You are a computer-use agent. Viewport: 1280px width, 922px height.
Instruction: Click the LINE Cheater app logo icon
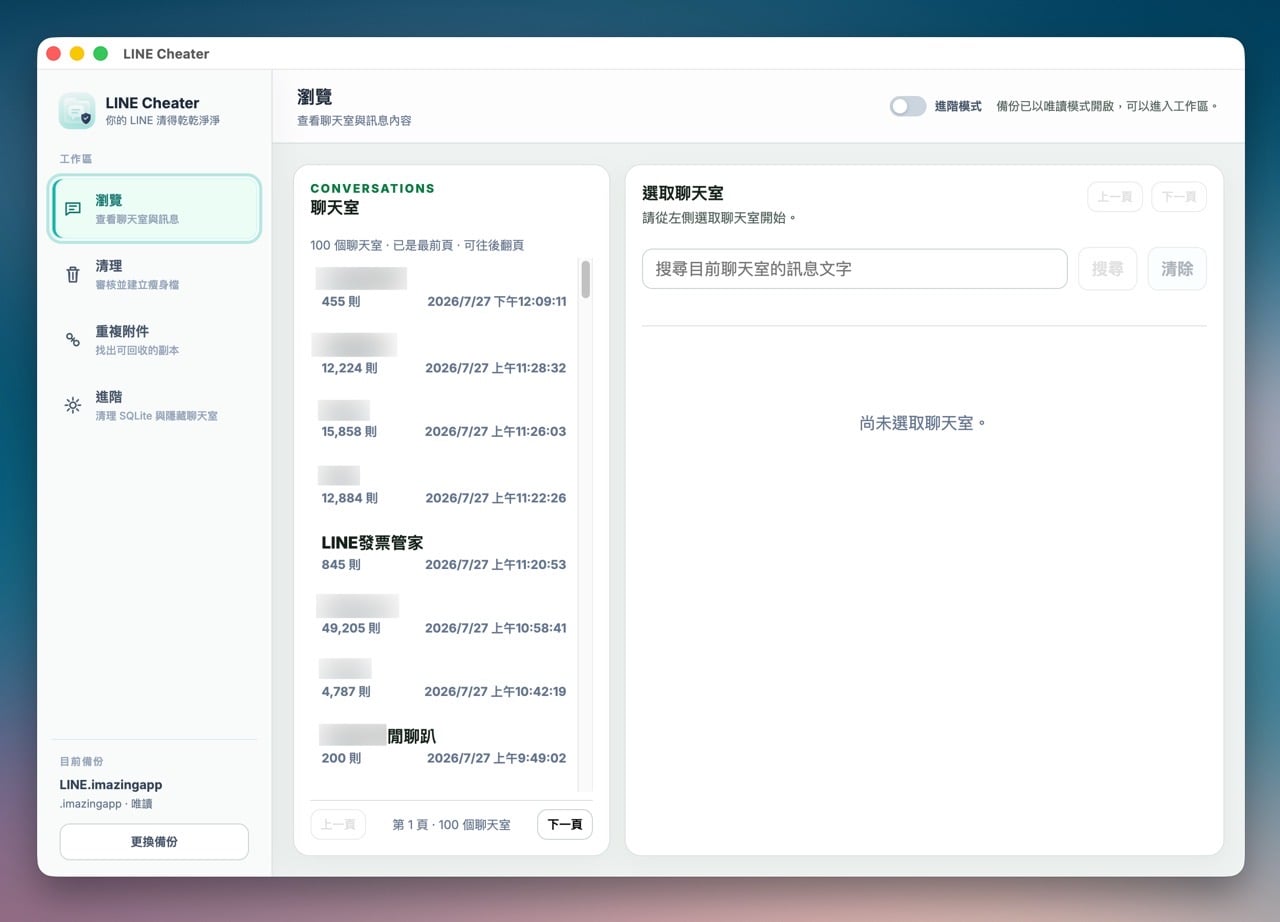tap(77, 111)
